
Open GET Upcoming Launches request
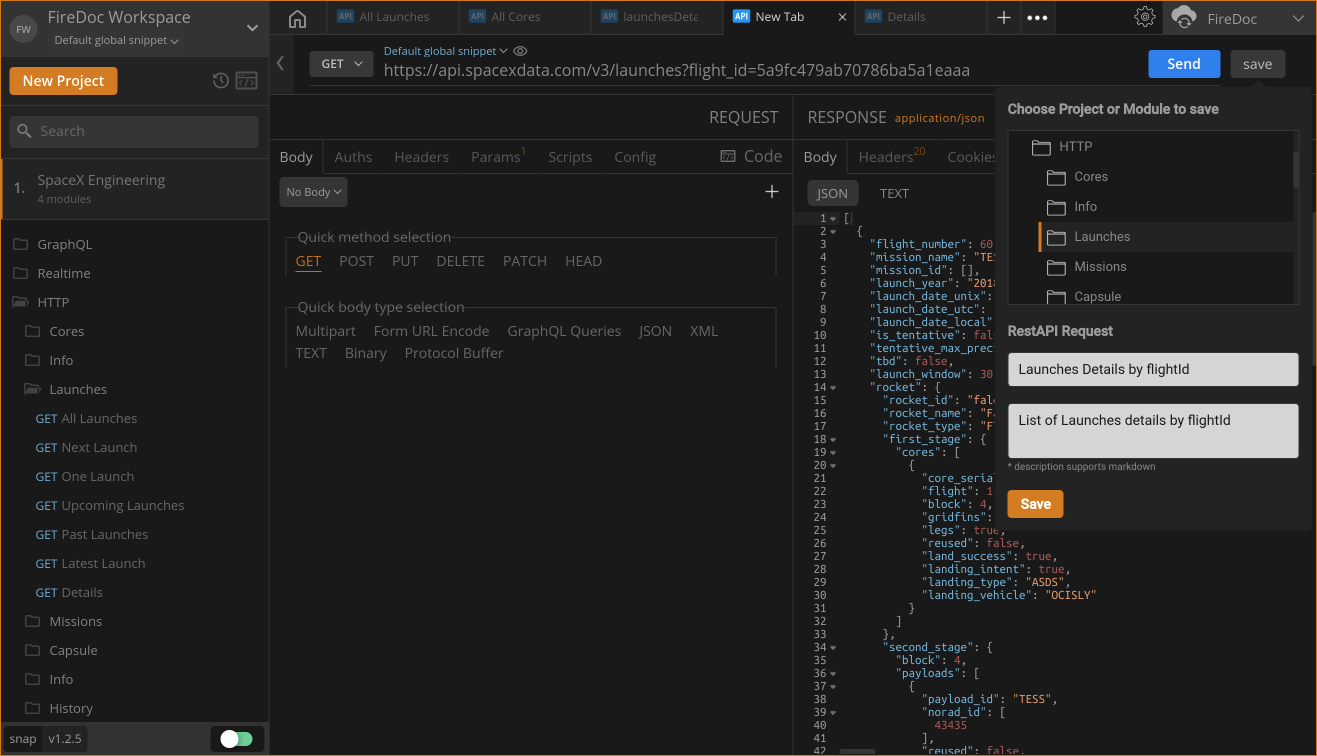110,505
